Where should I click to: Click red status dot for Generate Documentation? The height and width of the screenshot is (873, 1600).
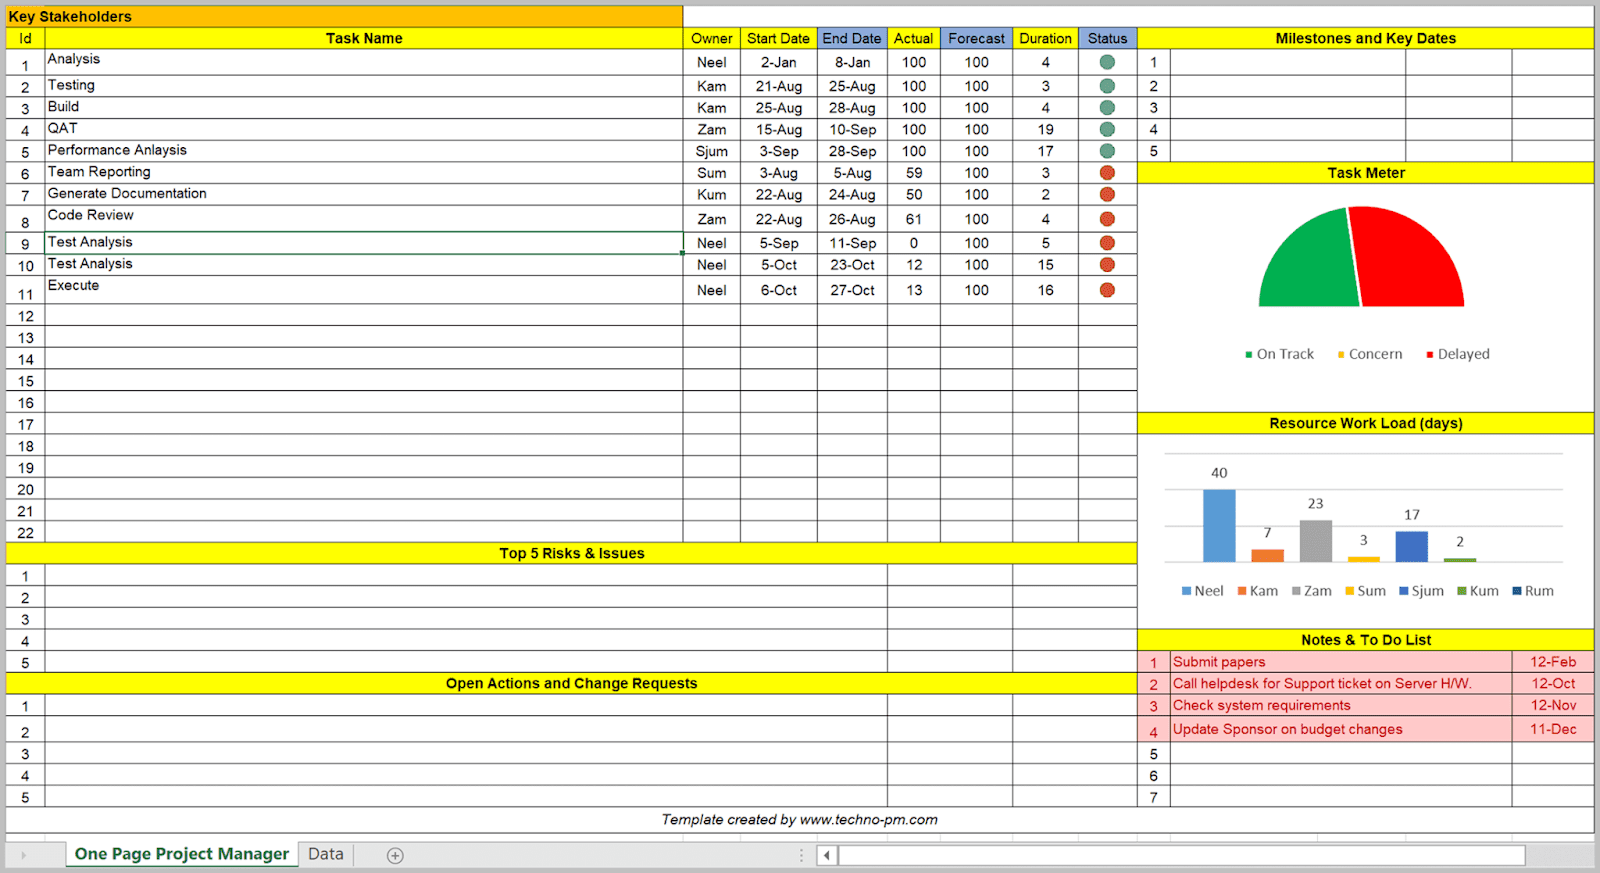(x=1107, y=195)
